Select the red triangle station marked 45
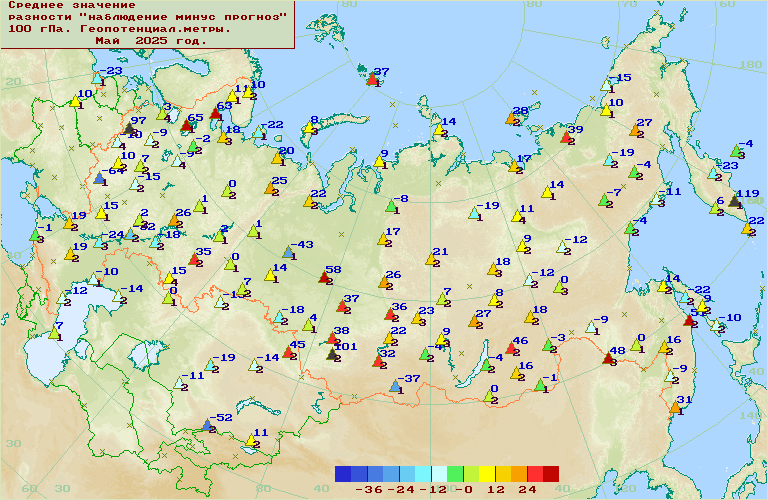 (x=289, y=352)
